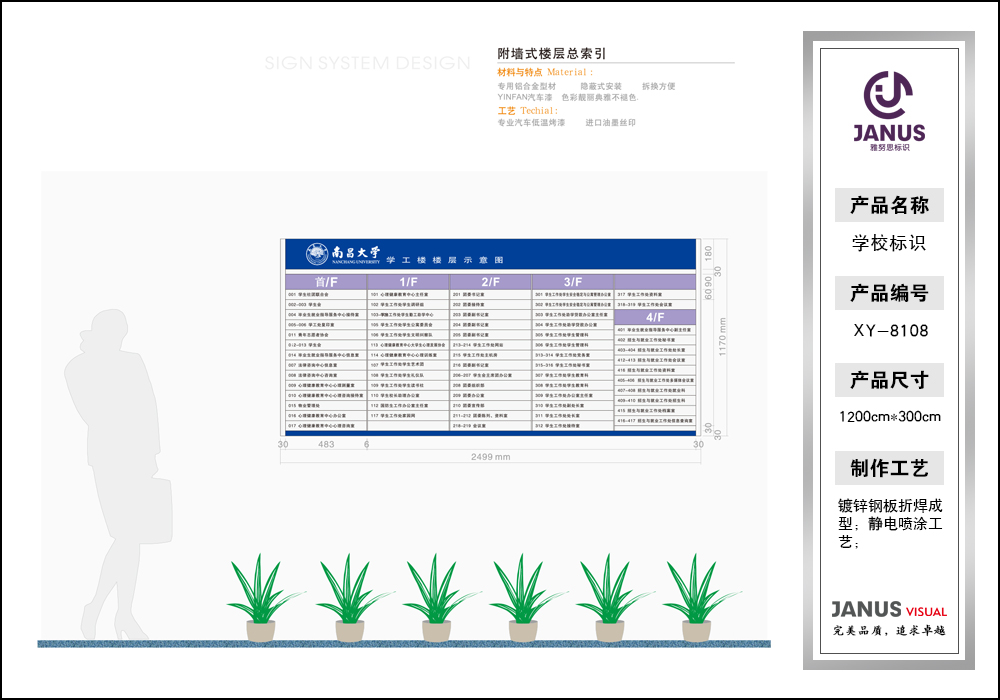Click the 产品编号 label box
The height and width of the screenshot is (700, 1000).
(889, 293)
